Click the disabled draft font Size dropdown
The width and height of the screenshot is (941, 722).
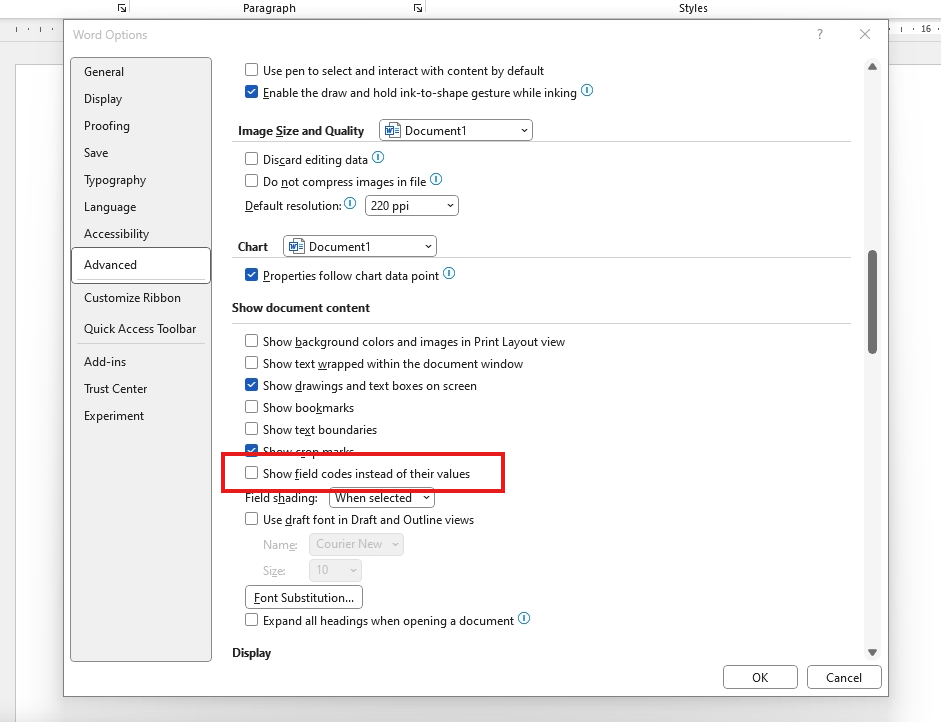click(335, 570)
